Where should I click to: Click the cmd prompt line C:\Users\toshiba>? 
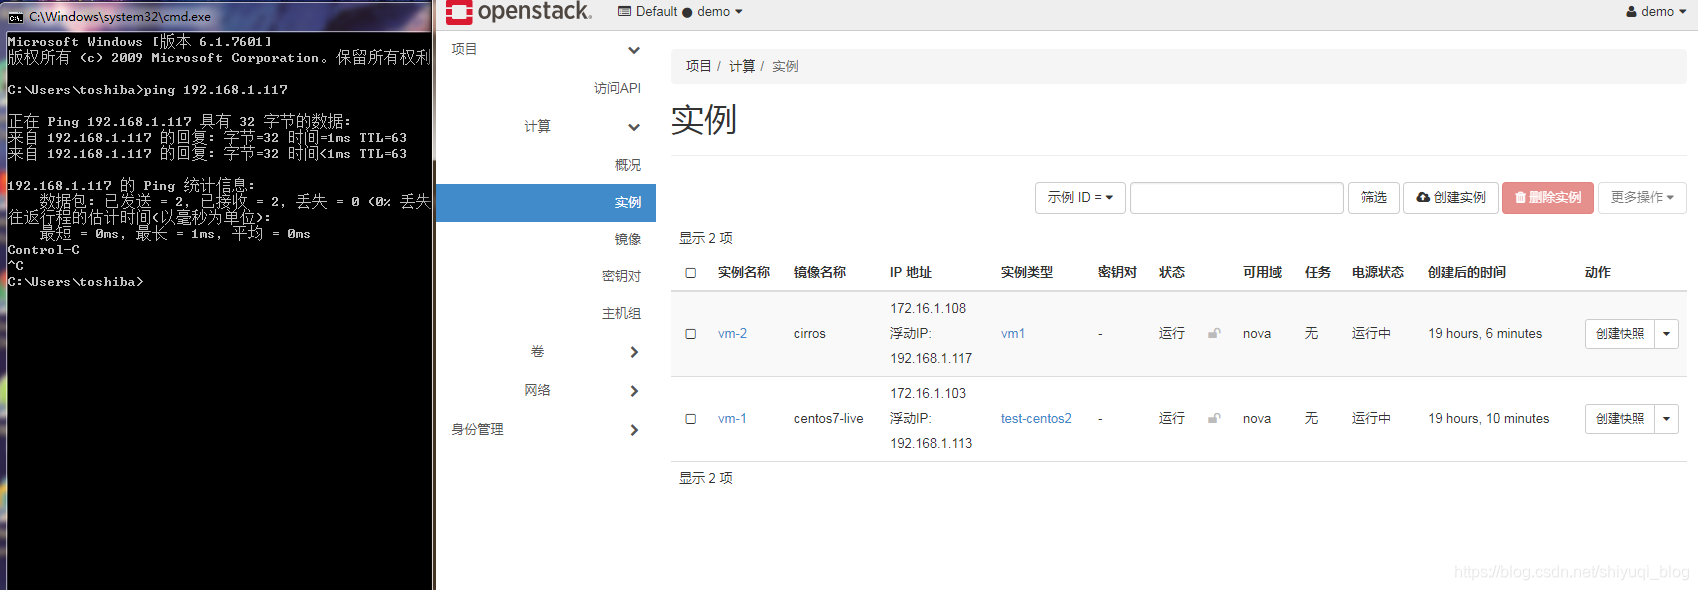click(75, 282)
